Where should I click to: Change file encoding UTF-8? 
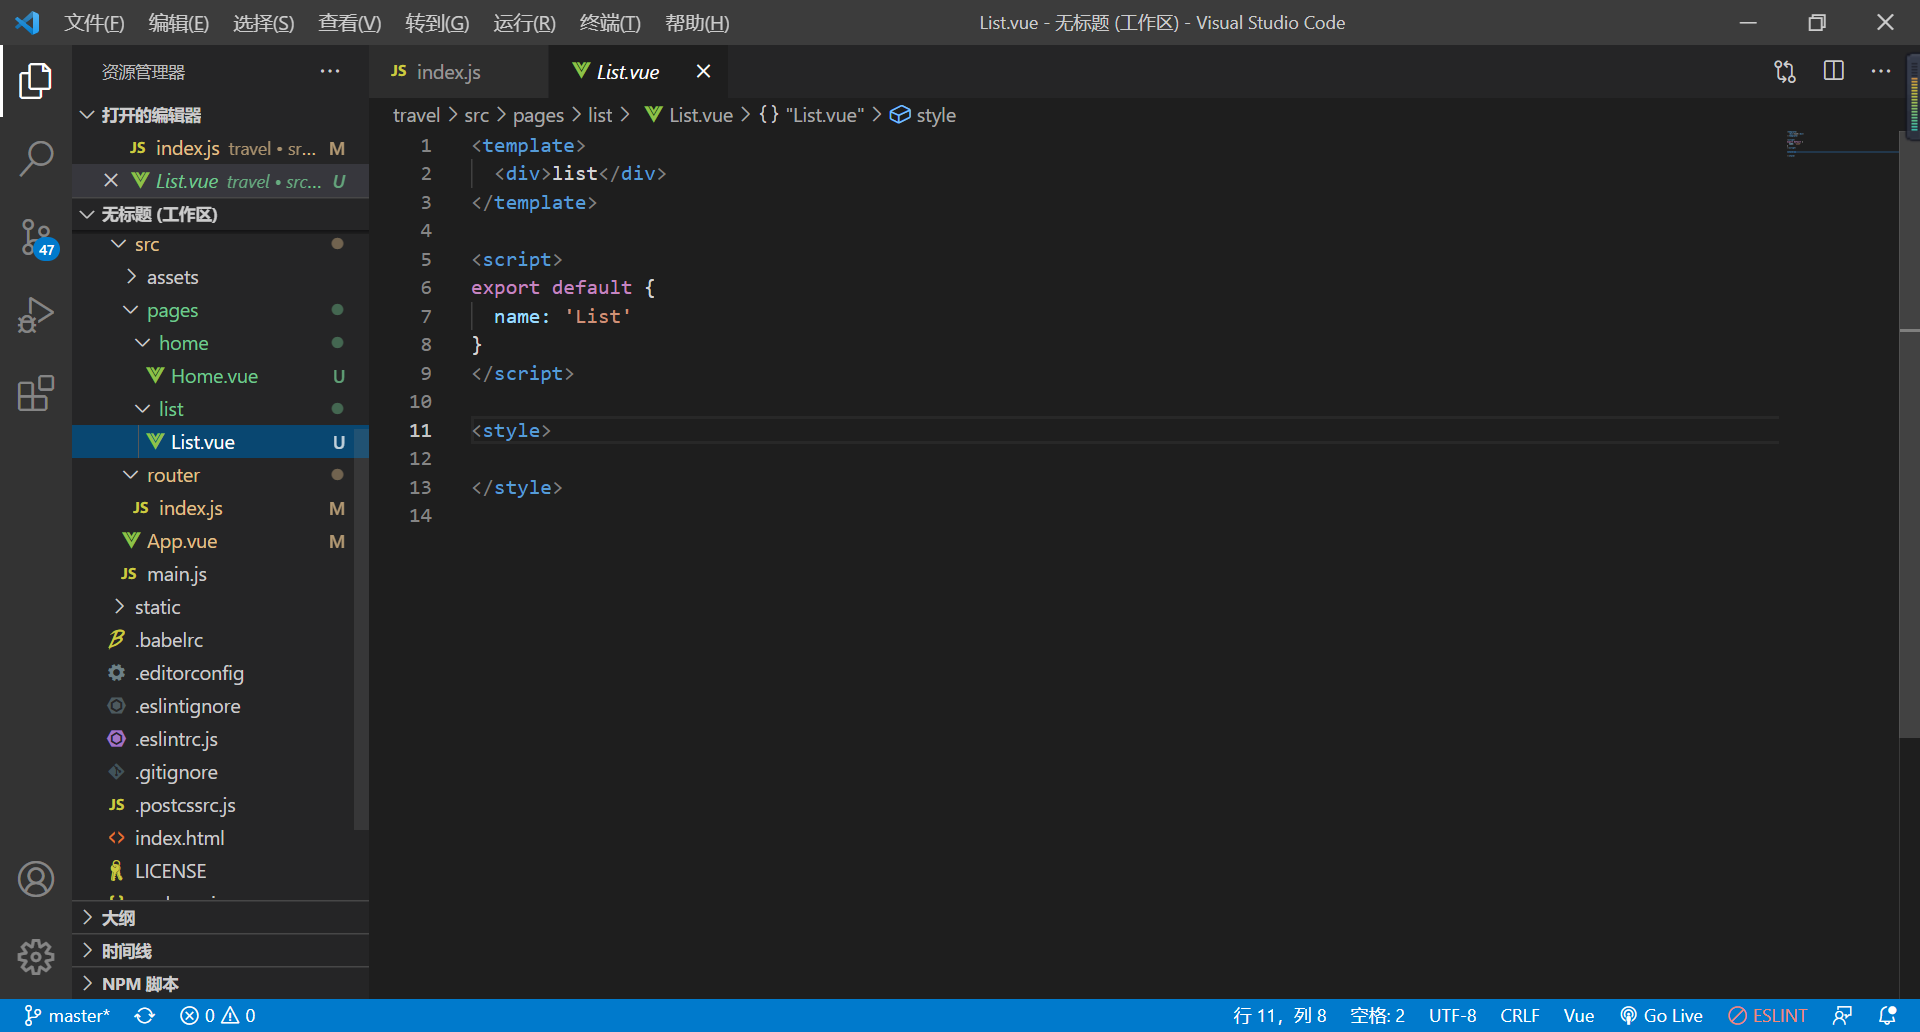coord(1452,1015)
